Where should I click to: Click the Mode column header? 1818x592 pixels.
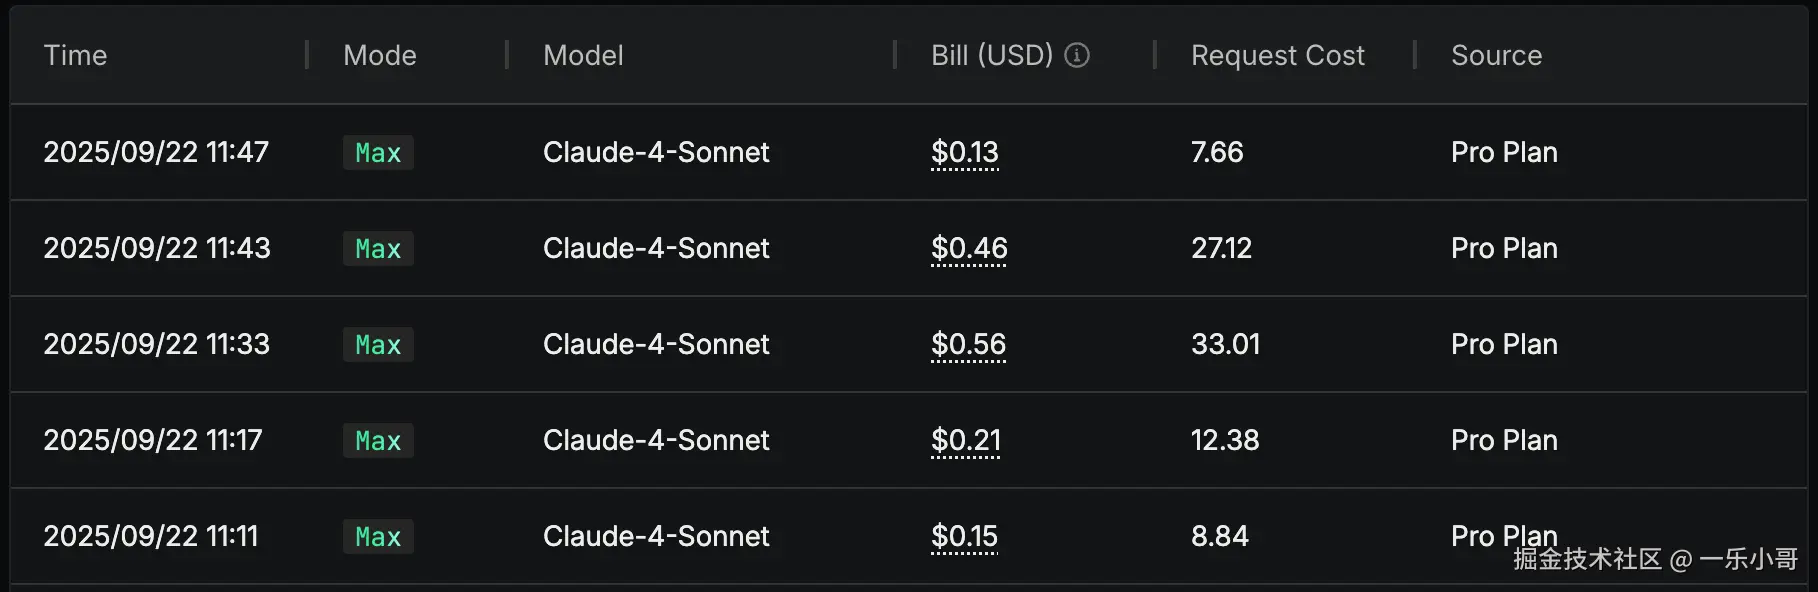[380, 55]
